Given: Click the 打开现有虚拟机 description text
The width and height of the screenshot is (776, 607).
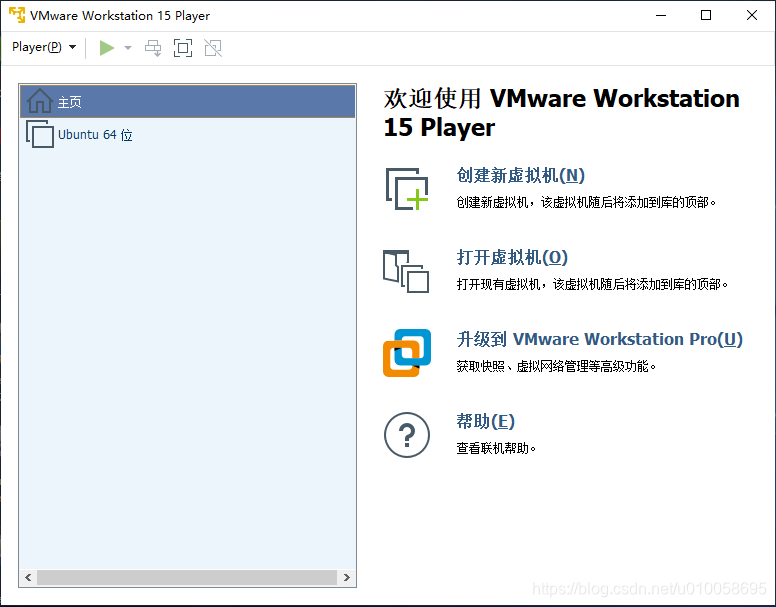Looking at the screenshot, I should coord(592,284).
